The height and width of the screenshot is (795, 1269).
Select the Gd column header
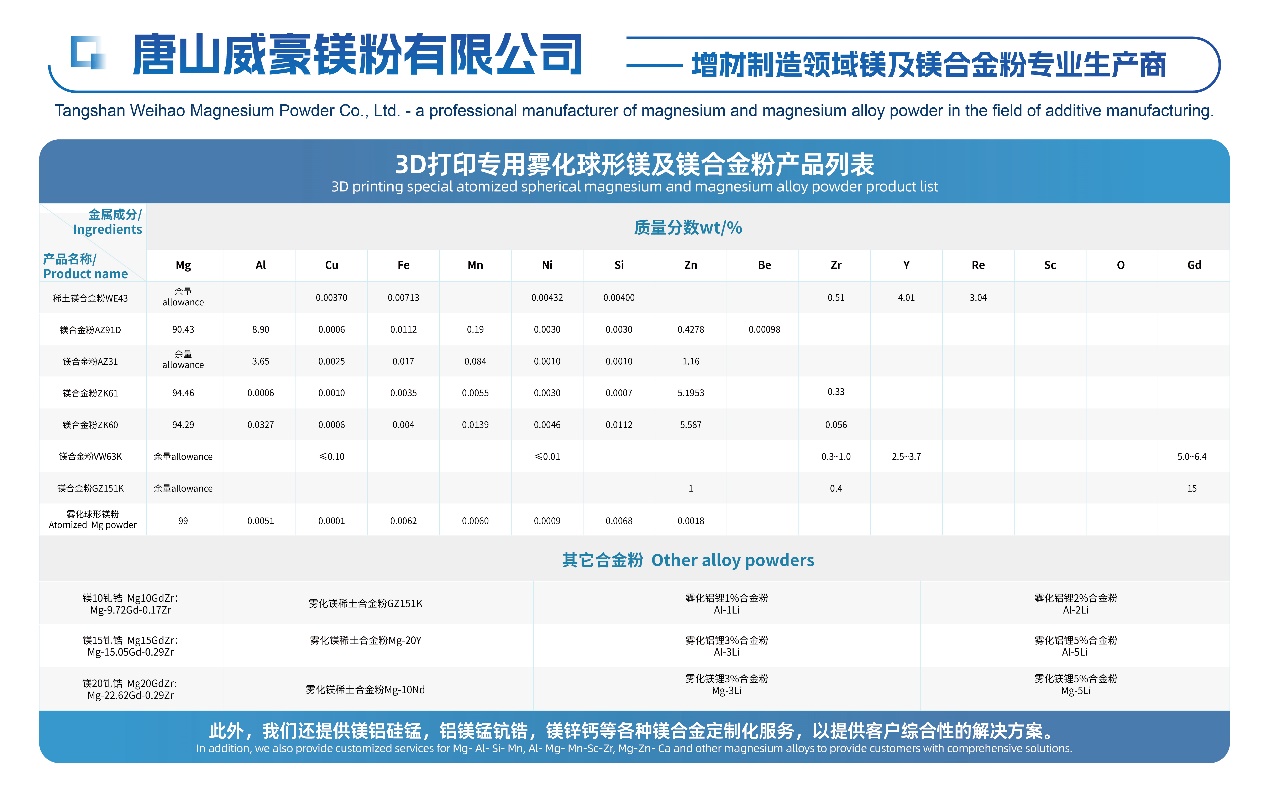click(x=1194, y=266)
